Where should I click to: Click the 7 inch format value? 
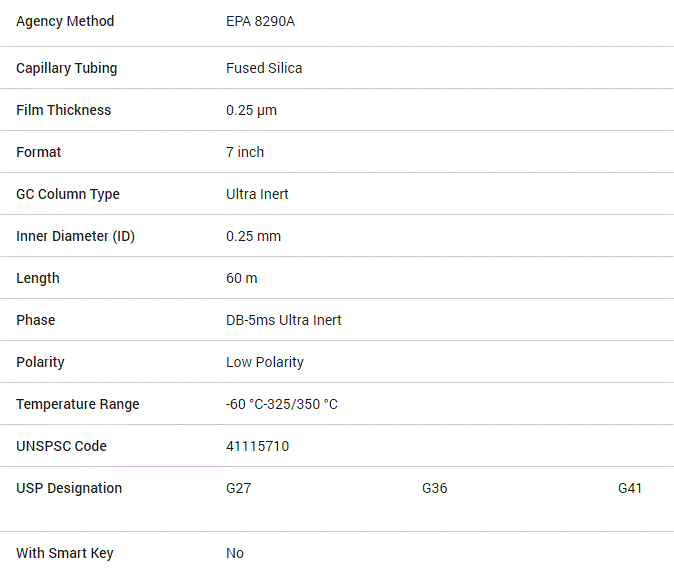245,152
